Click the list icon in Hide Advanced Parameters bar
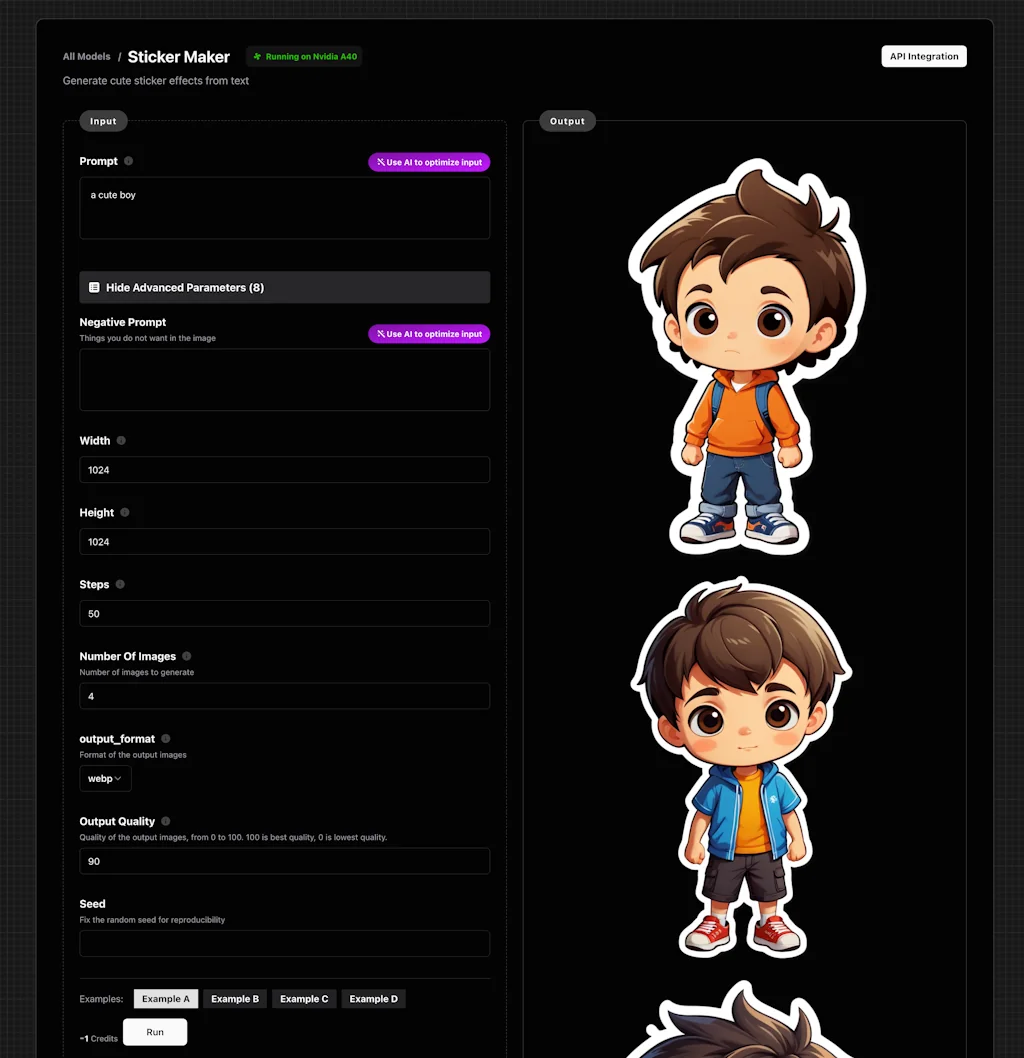 (92, 287)
